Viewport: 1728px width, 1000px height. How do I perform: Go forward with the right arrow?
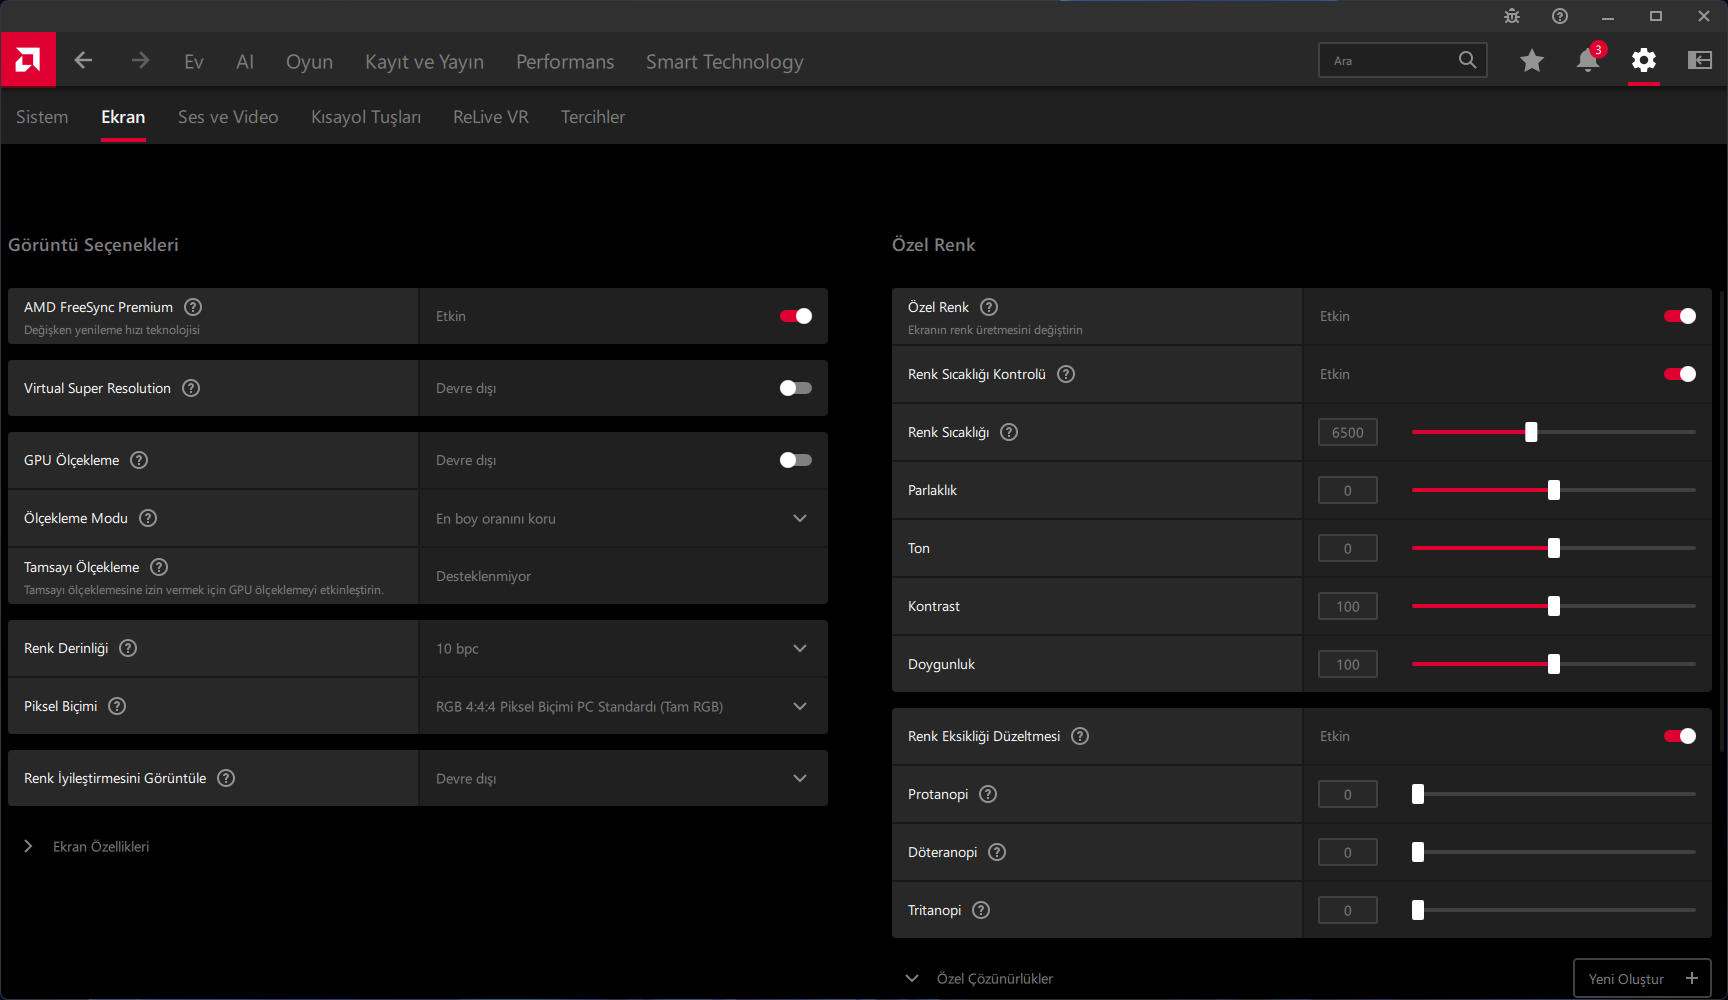[140, 61]
